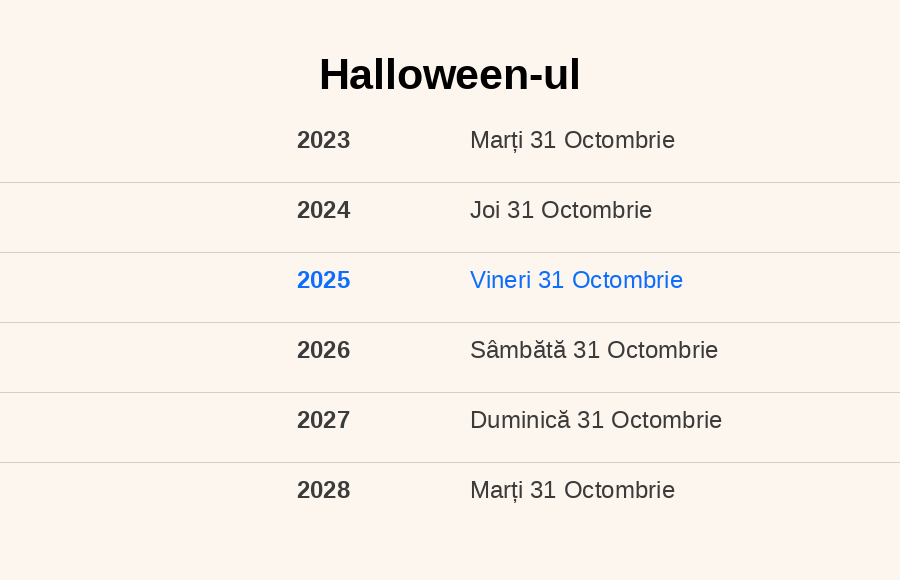
Task: Select the 2023 year label
Action: point(323,140)
